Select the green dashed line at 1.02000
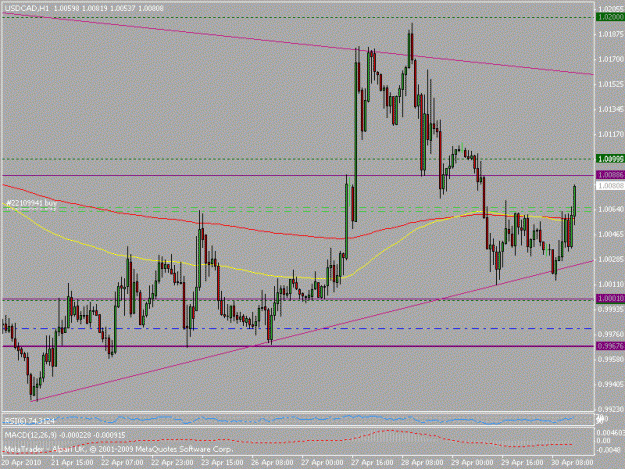Image resolution: width=625 pixels, height=469 pixels. pyautogui.click(x=298, y=17)
